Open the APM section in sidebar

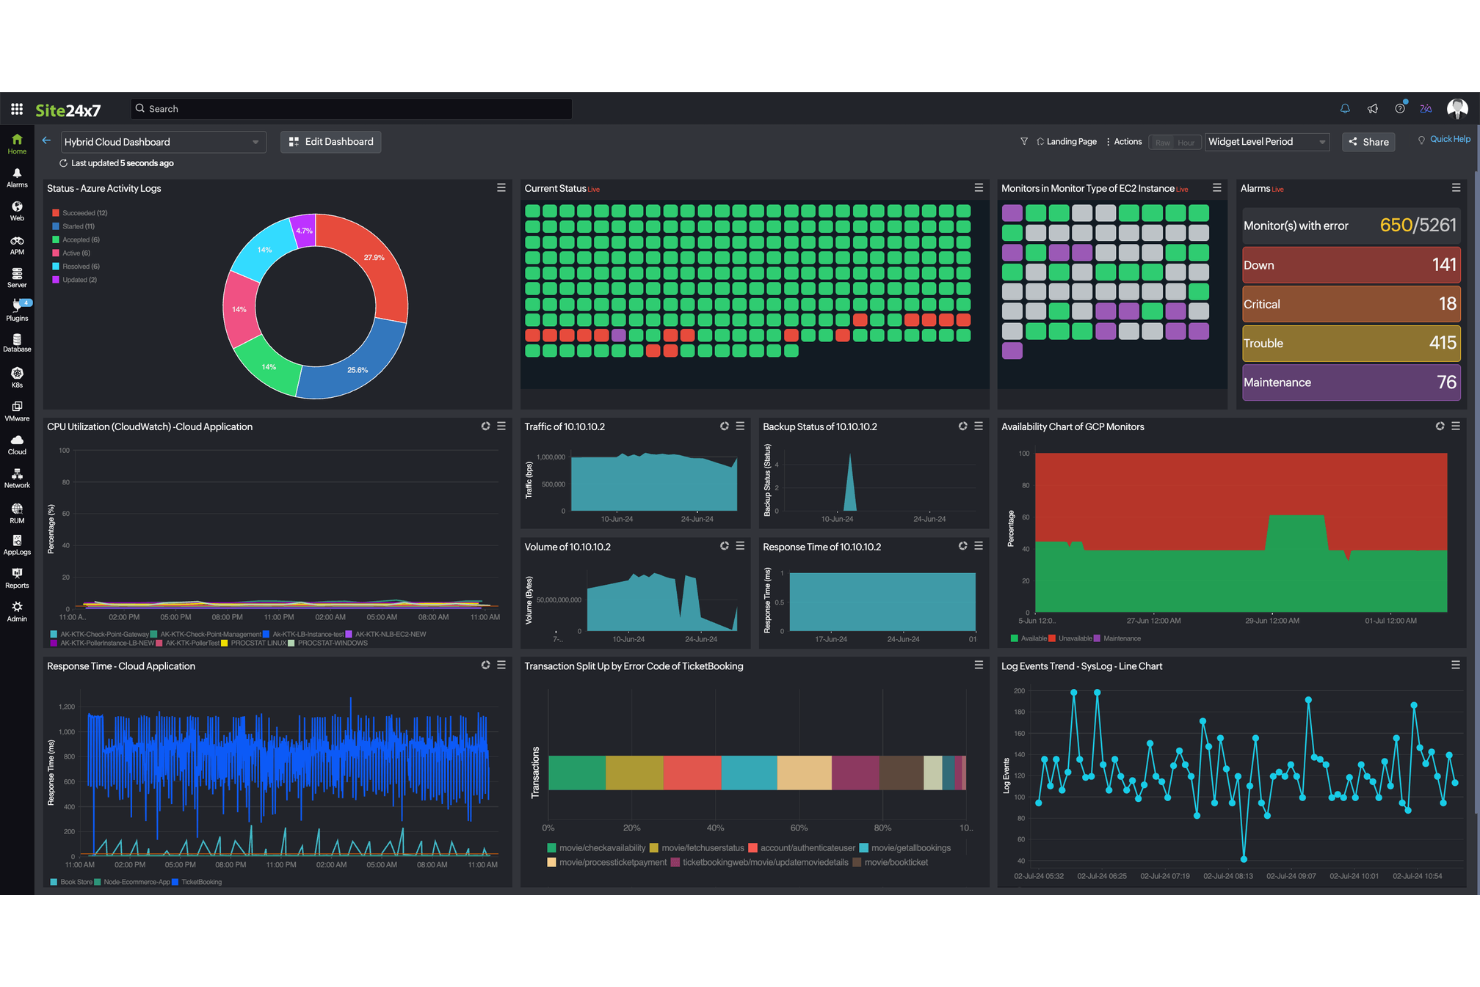[17, 244]
